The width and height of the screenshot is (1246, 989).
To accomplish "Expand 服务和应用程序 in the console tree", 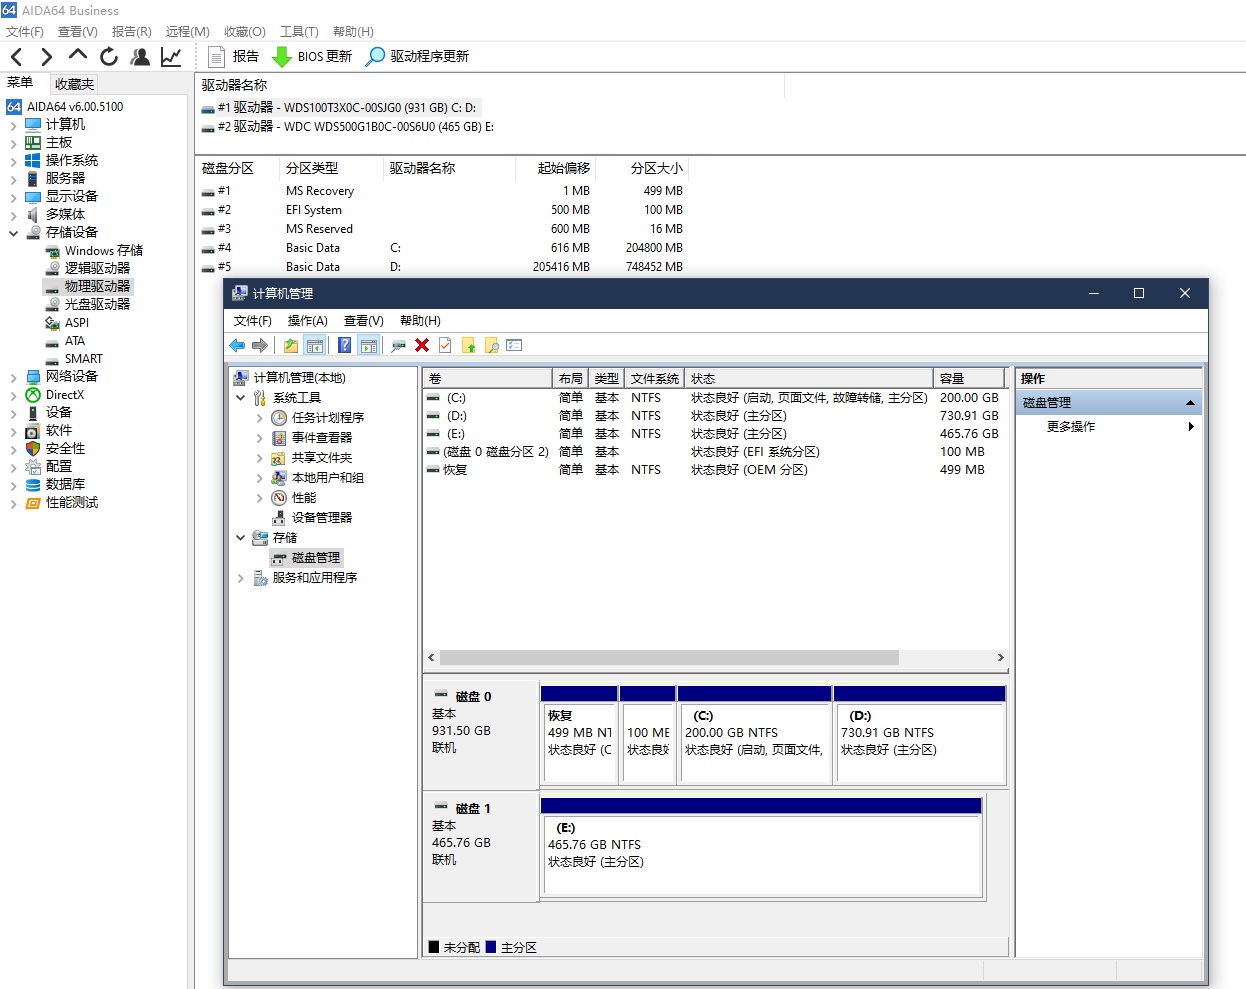I will [241, 578].
